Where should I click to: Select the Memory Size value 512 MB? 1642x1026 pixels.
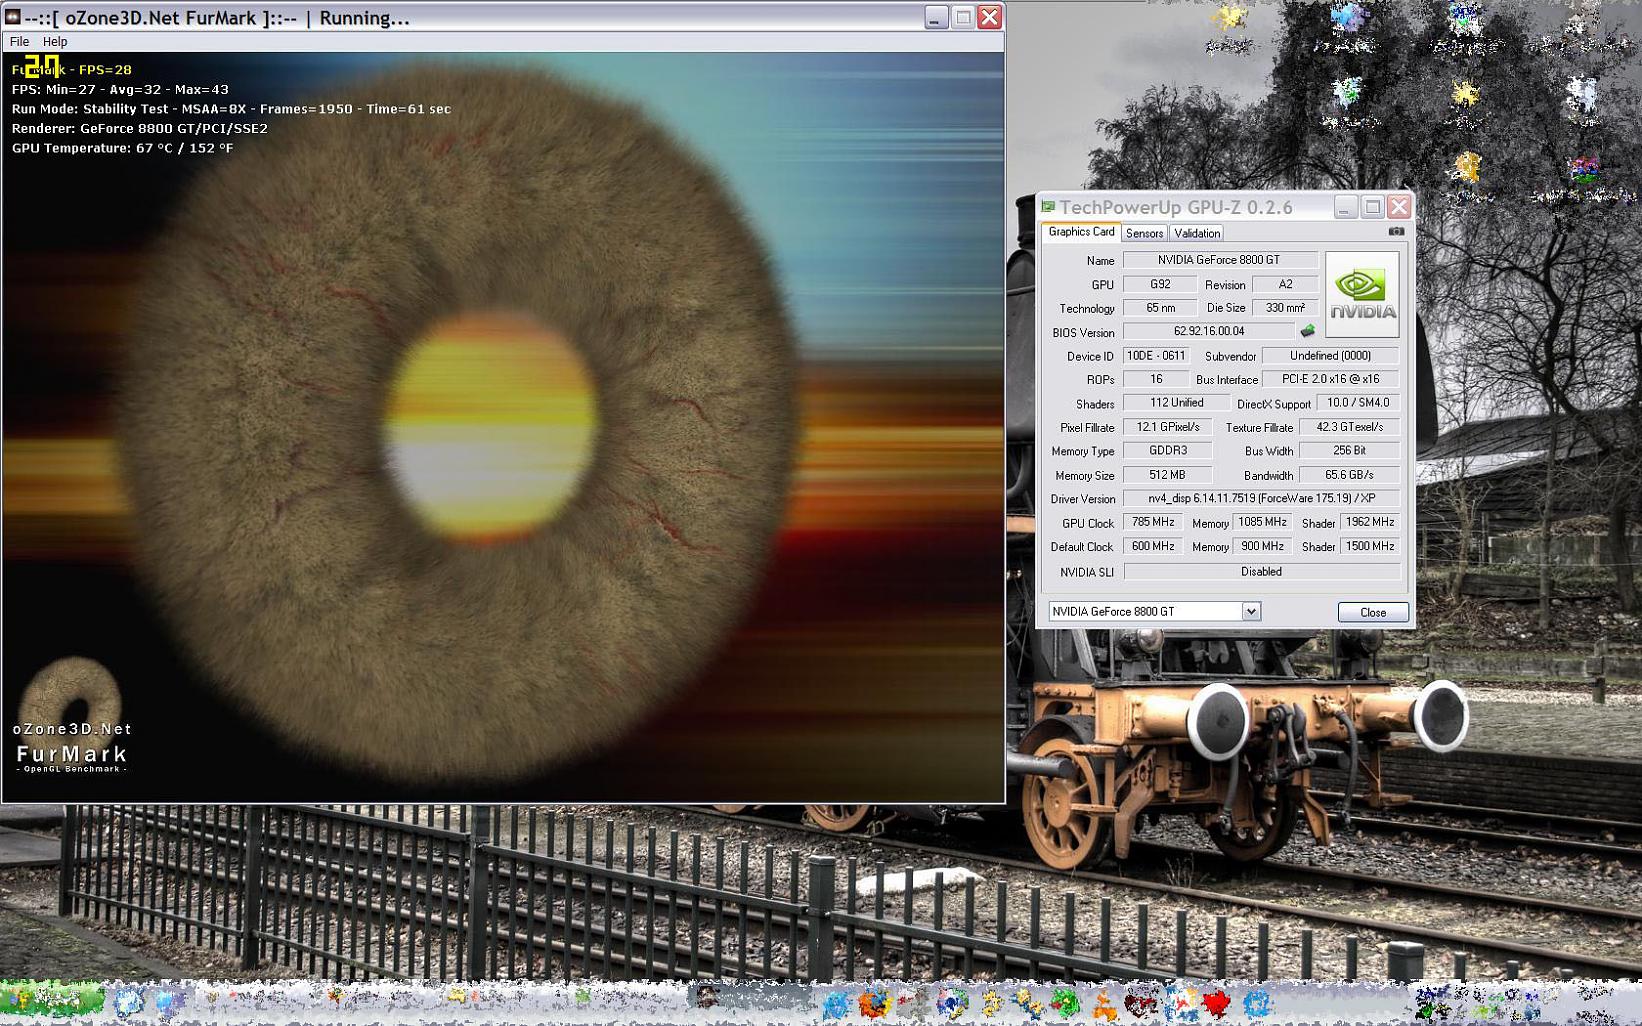pos(1168,475)
